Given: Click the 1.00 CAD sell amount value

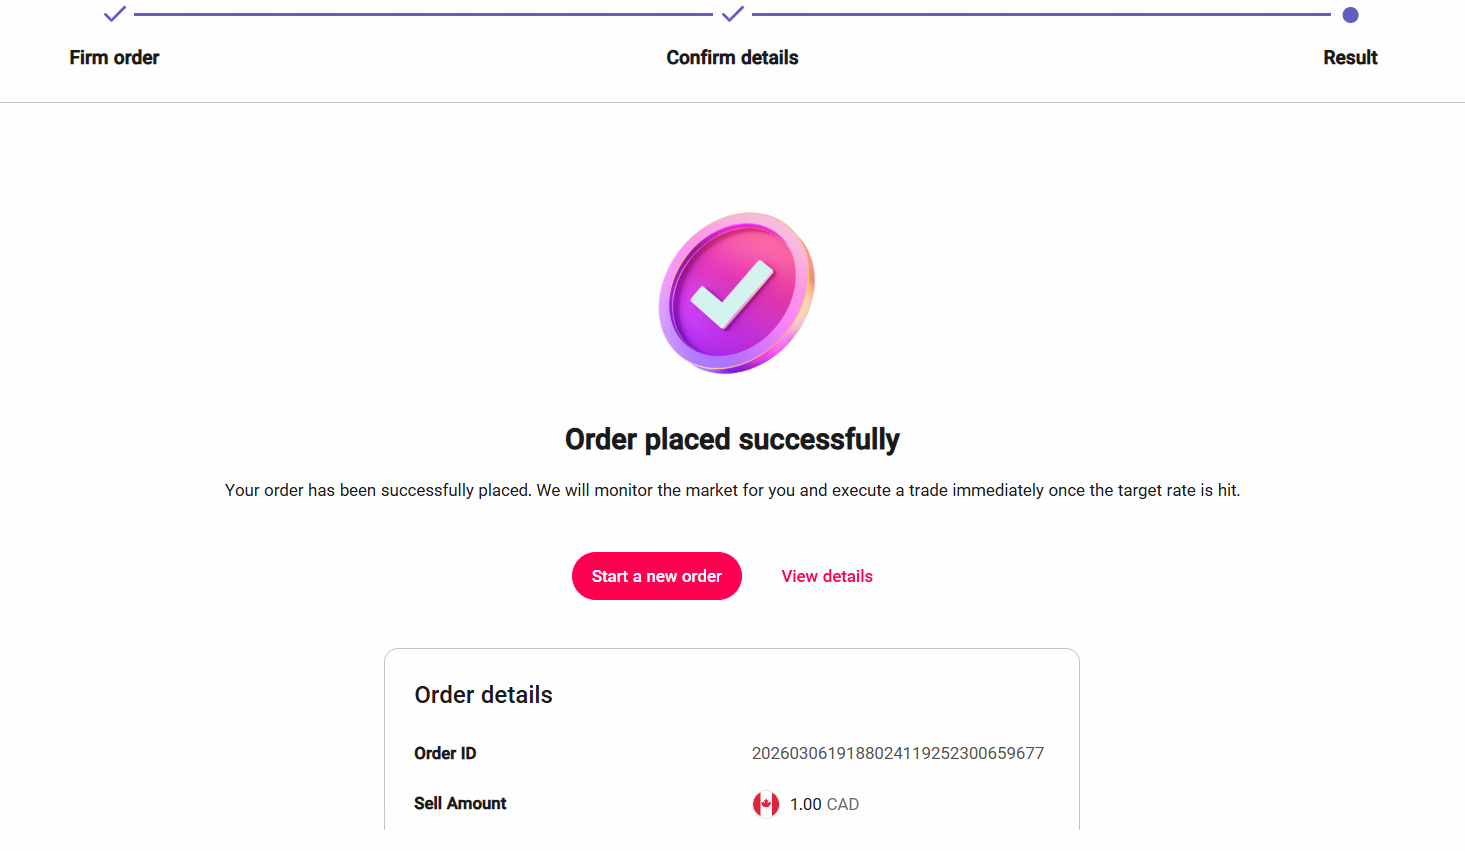Looking at the screenshot, I should 824,804.
